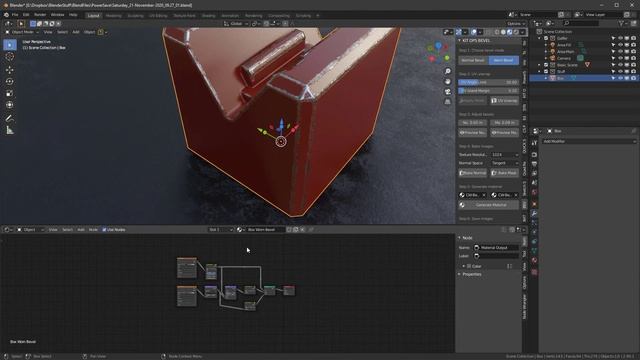Open the Modifier properties wrench tab
Screen dimensions: 640x360
534,213
